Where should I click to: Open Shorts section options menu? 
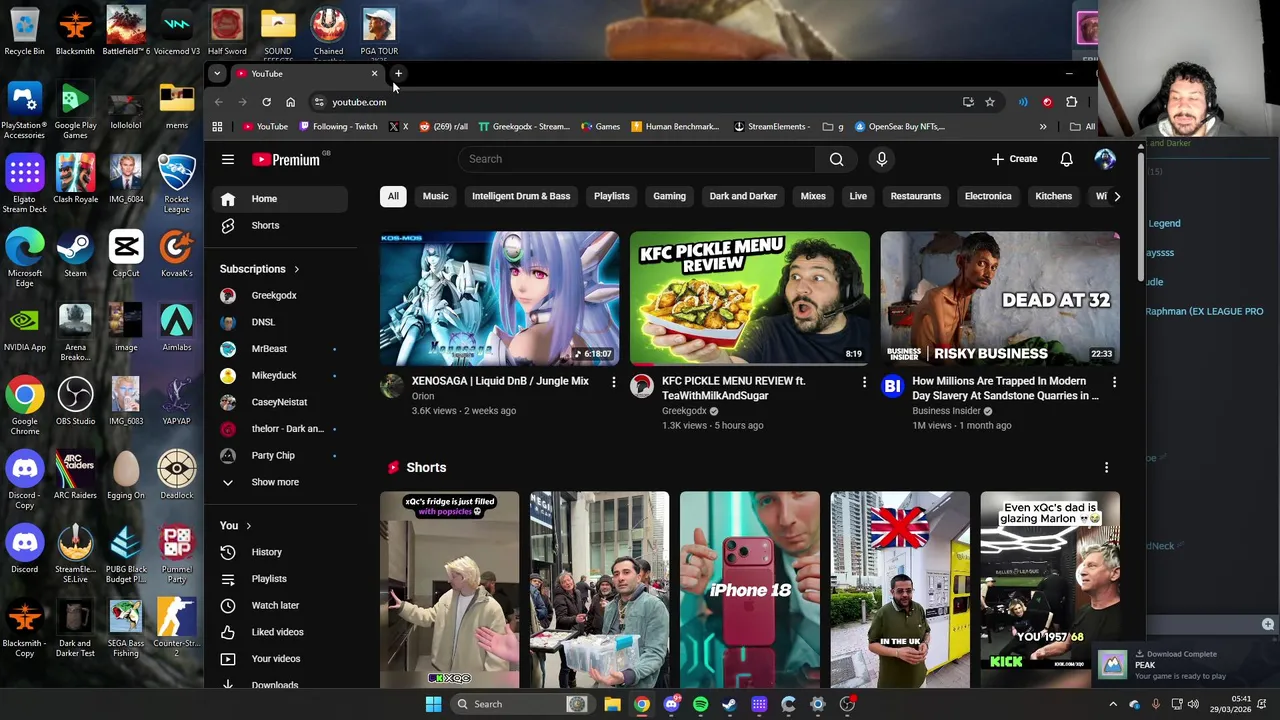[1106, 467]
